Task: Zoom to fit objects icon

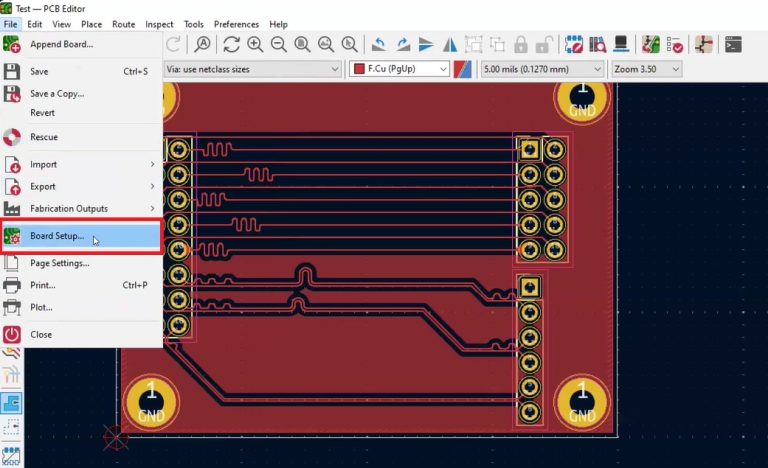Action: [326, 45]
